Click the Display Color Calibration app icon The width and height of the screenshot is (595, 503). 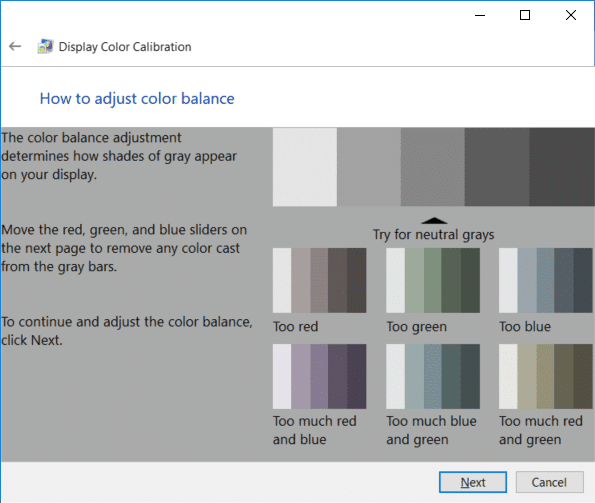[45, 46]
